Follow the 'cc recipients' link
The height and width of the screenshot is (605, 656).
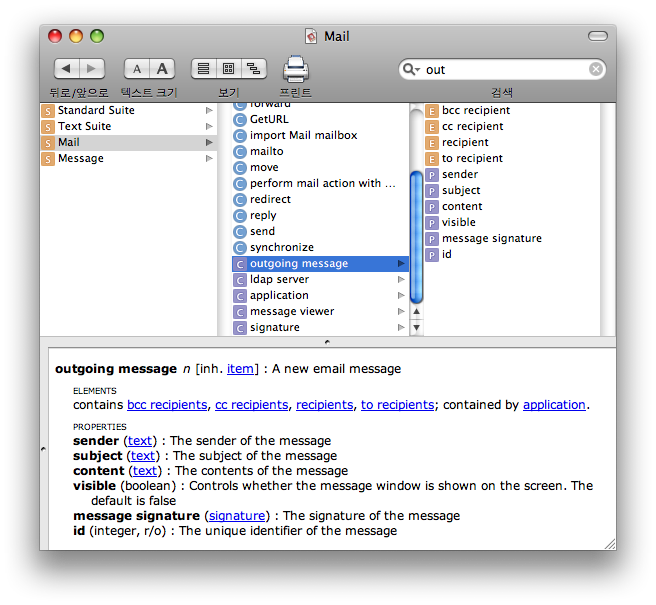click(251, 405)
